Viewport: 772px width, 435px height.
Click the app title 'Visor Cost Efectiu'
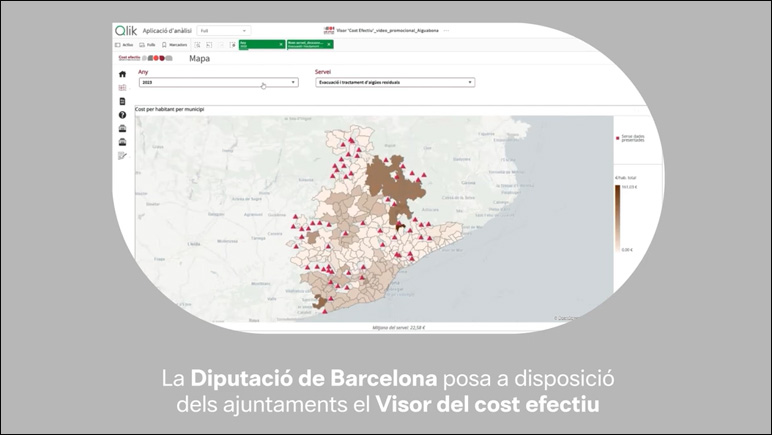click(x=390, y=31)
